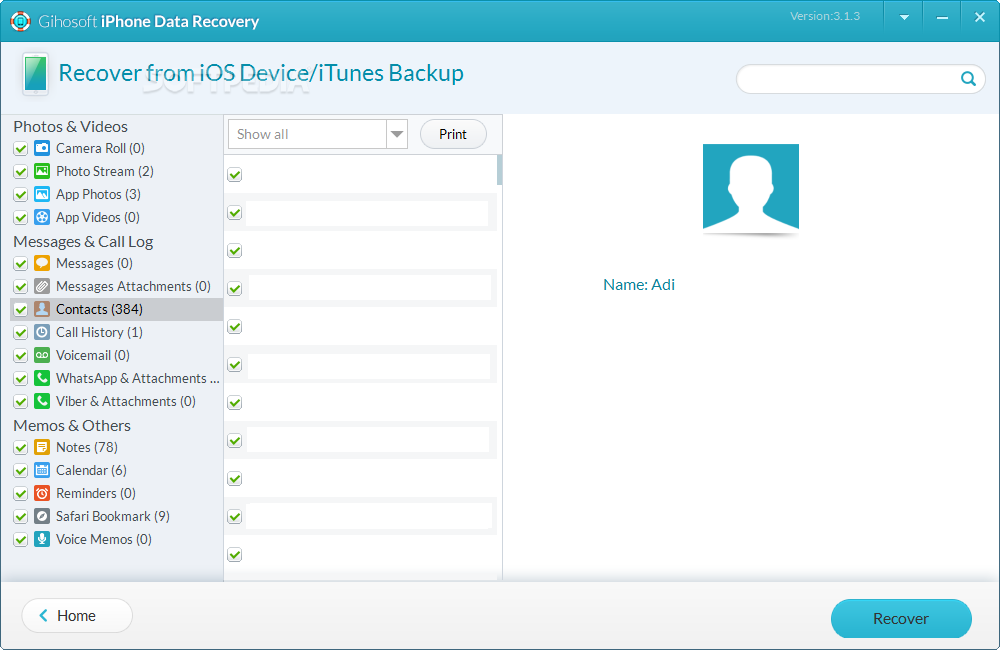Uncheck the Call History checkbox
The image size is (1000, 650).
tap(20, 332)
